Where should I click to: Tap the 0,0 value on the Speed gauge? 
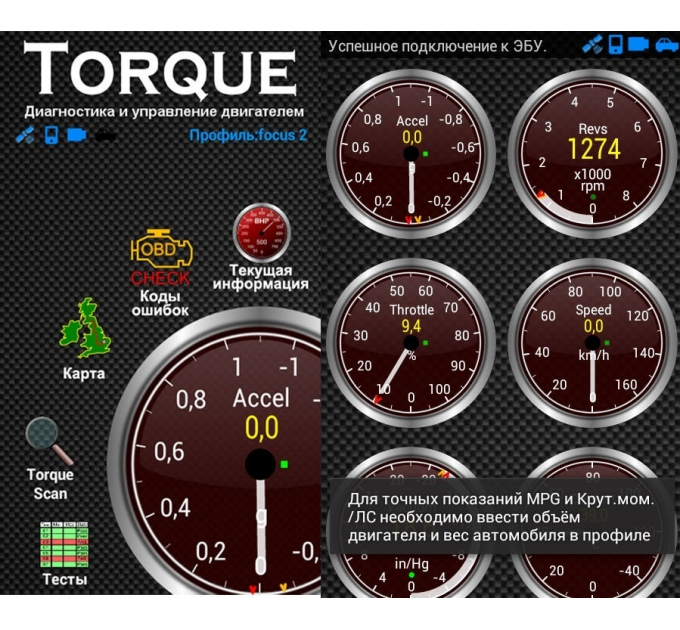[x=593, y=326]
